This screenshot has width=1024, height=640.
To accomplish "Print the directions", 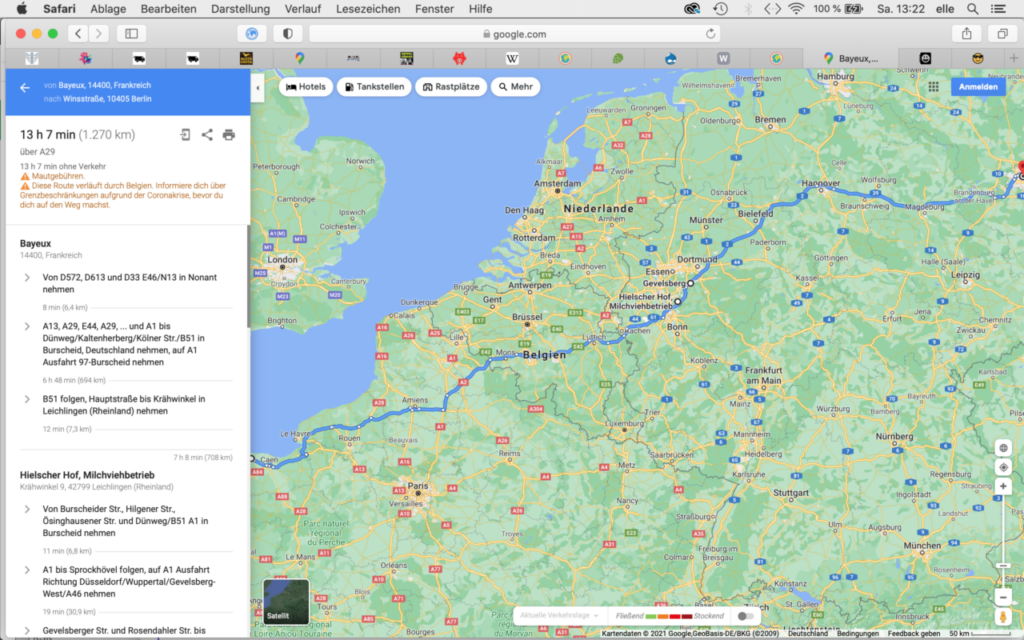I will [229, 135].
